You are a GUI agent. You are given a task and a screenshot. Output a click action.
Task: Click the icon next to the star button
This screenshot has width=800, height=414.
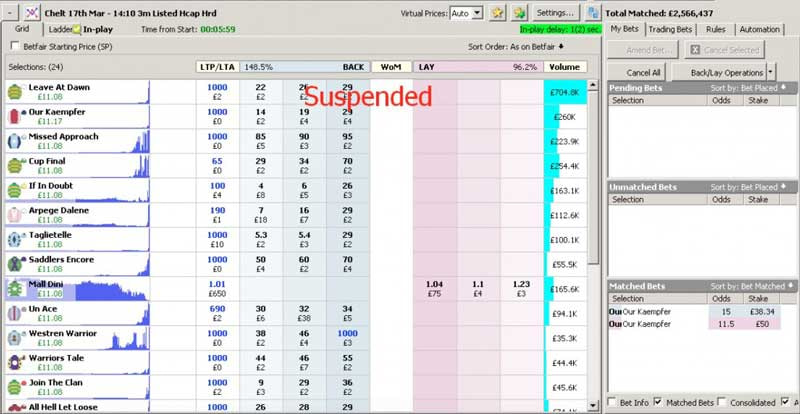tap(519, 13)
